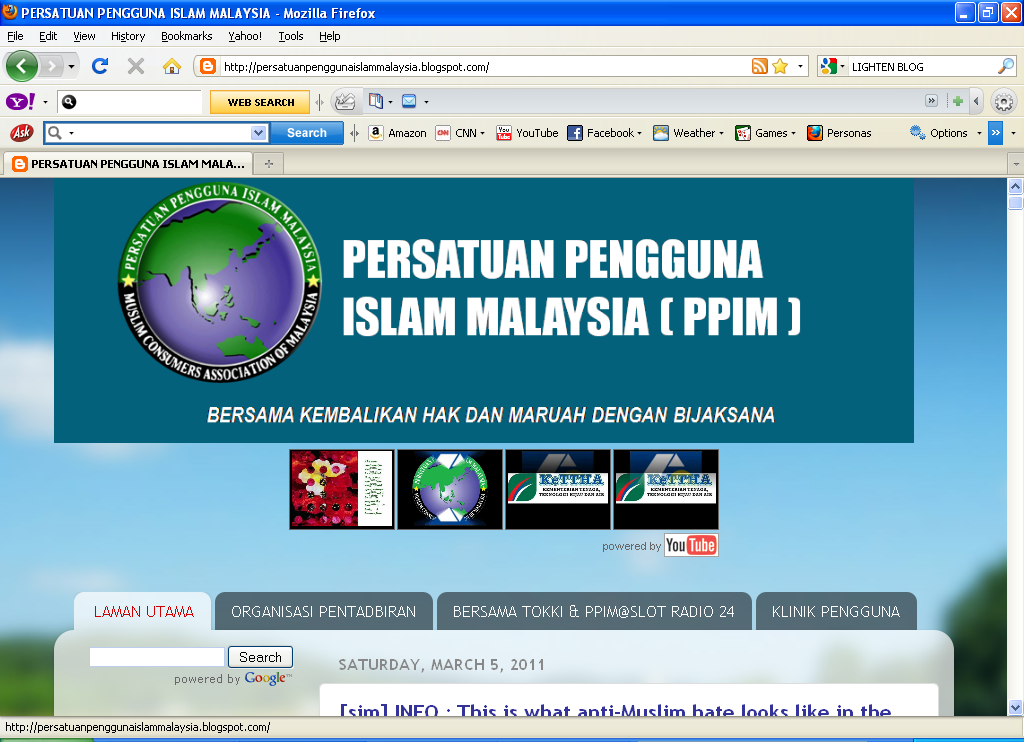
Task: Play the globe logo video thumbnail
Action: pos(450,489)
